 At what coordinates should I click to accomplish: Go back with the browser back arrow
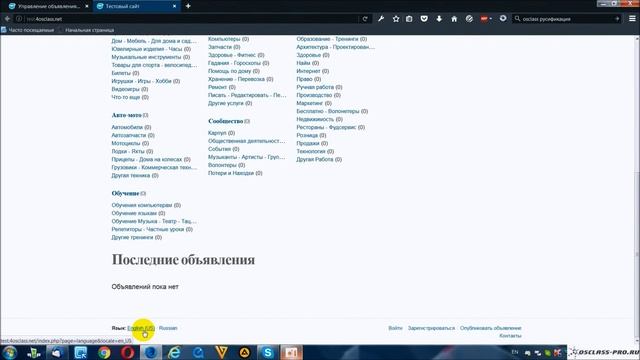7,19
